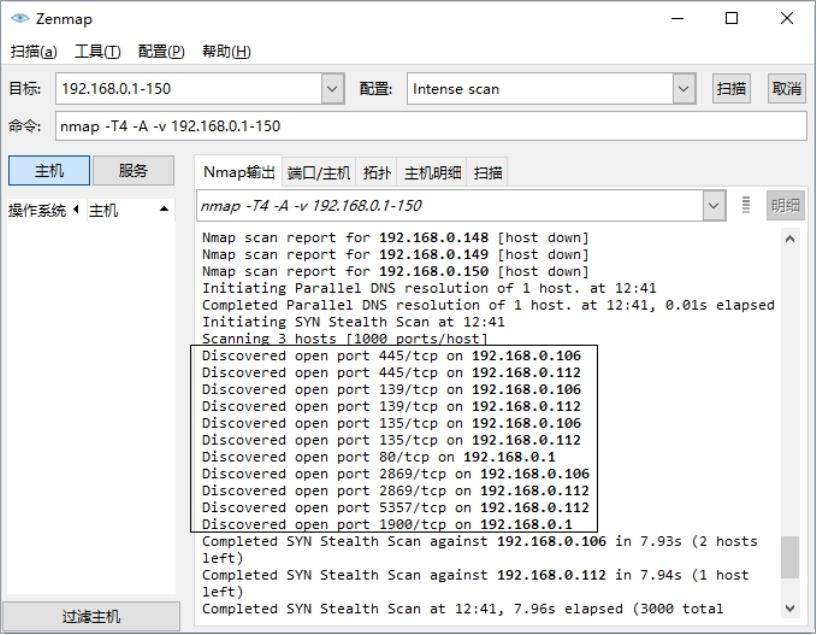Expand the 目标 target address dropdown

333,89
